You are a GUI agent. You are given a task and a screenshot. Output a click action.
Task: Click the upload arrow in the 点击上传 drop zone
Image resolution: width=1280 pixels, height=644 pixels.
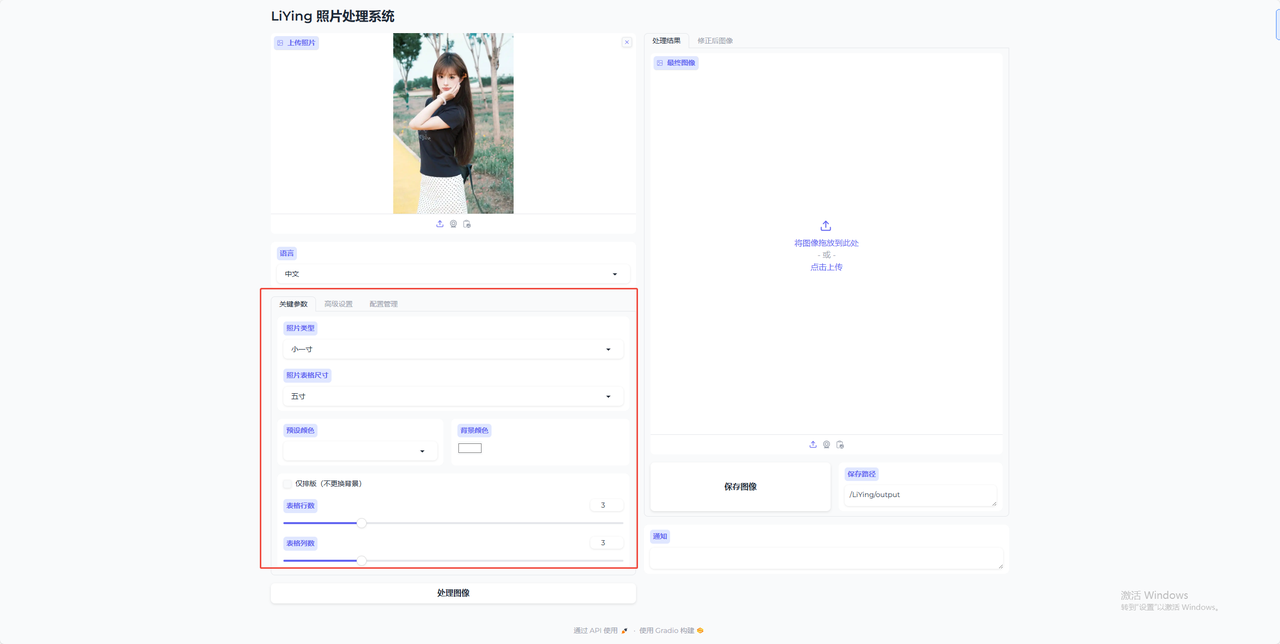(x=825, y=225)
